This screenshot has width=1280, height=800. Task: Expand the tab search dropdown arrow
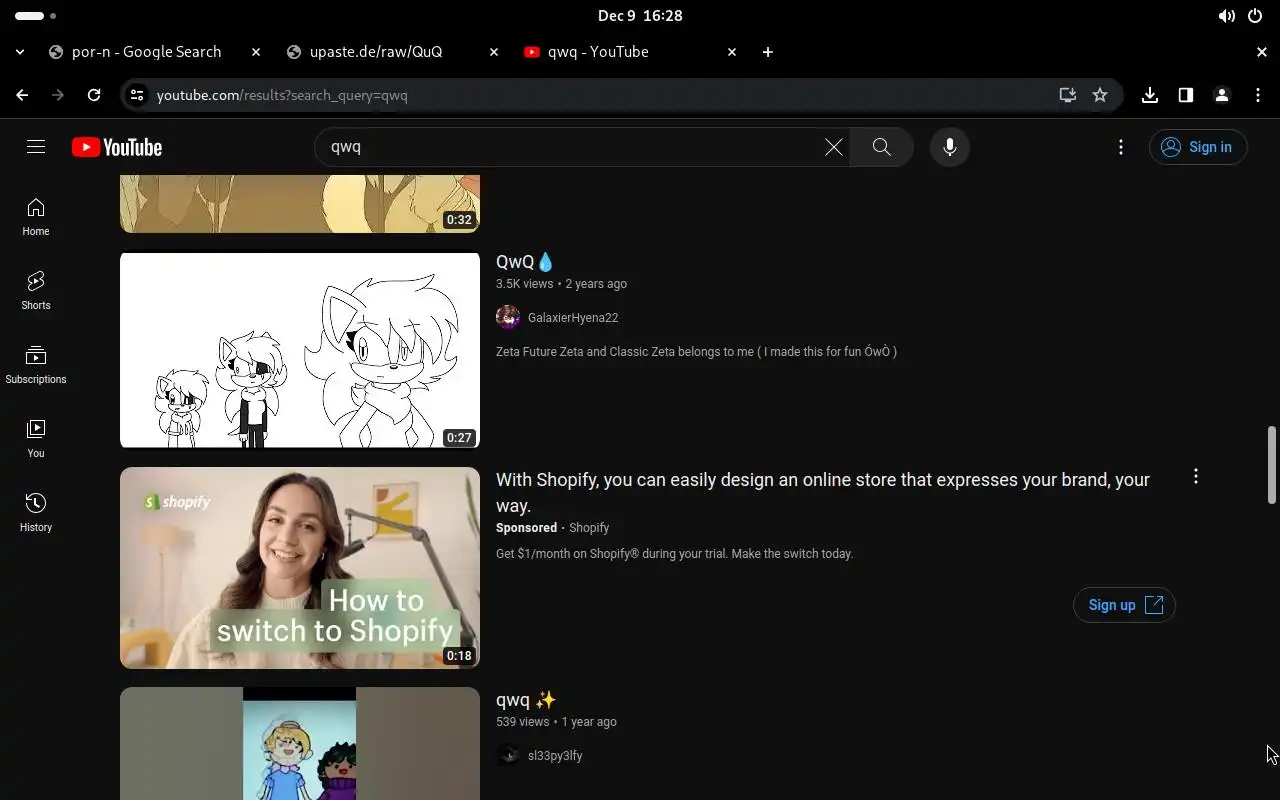(x=20, y=52)
